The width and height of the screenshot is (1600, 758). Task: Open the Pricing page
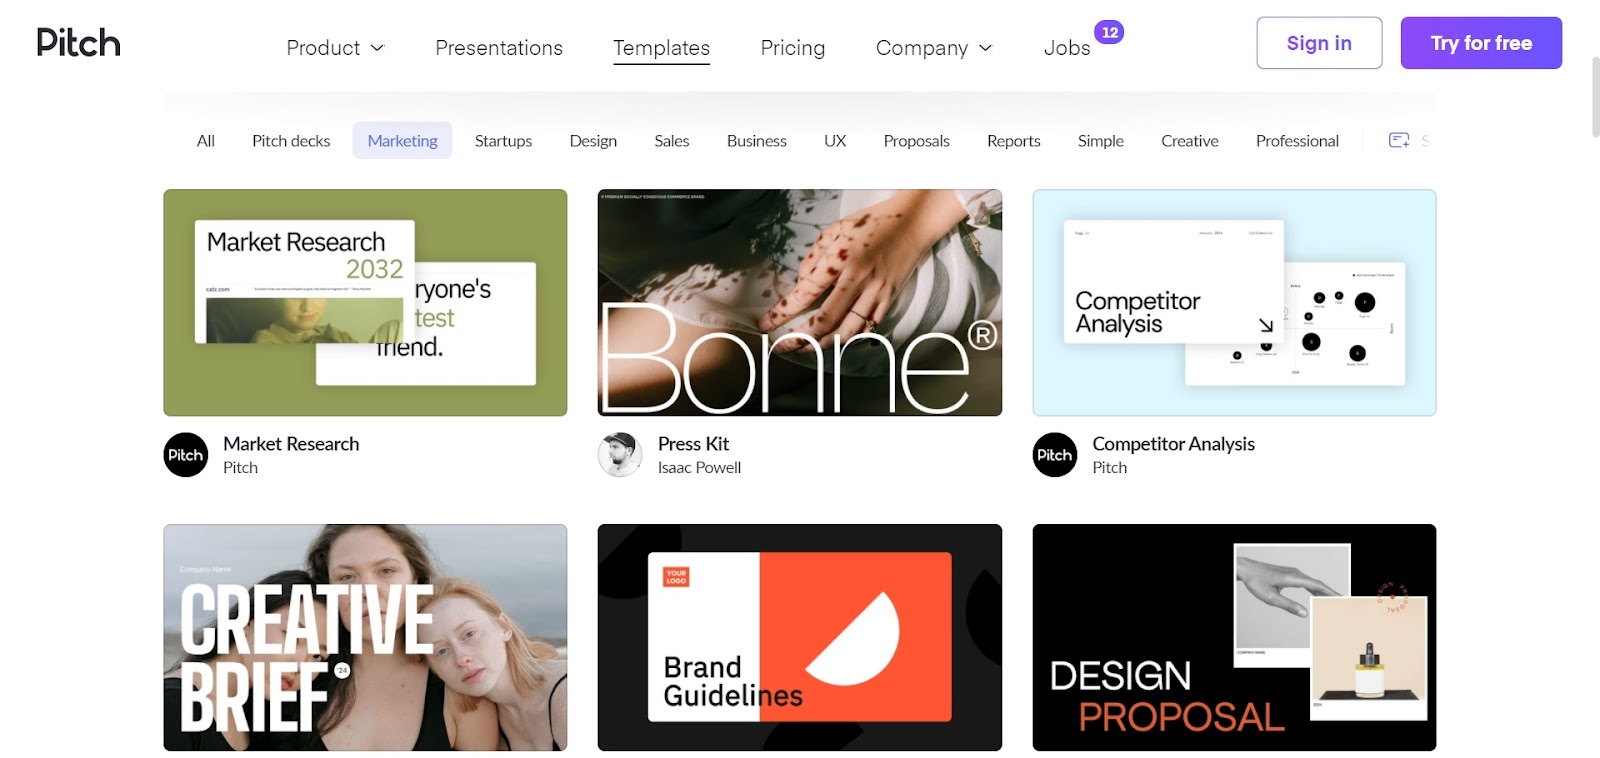click(793, 48)
